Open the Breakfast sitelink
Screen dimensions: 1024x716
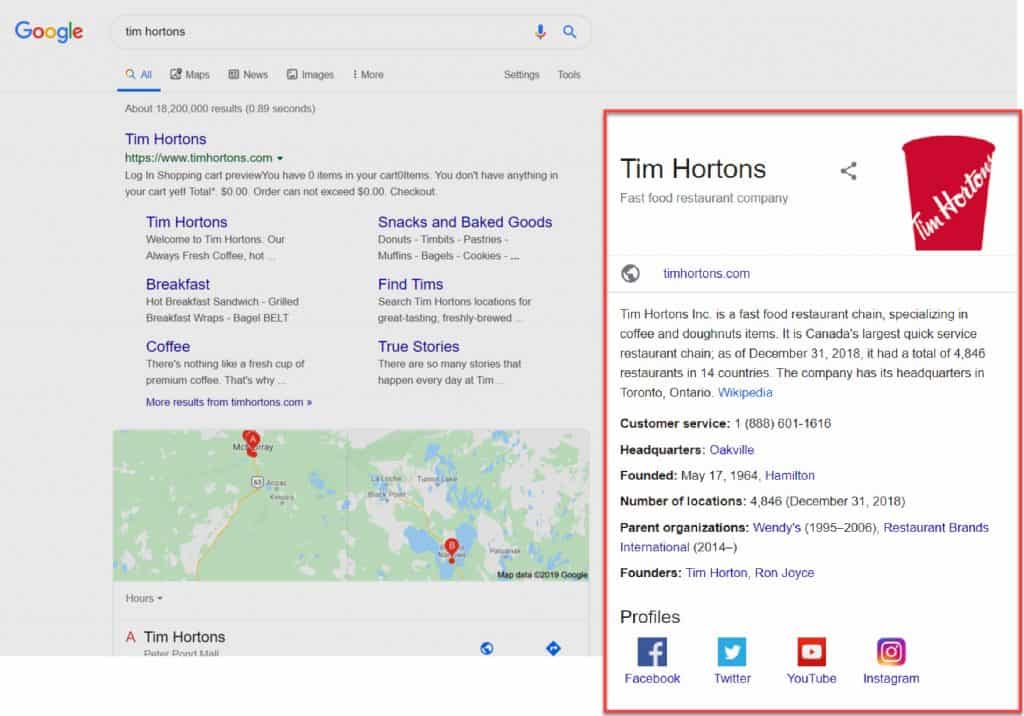(x=178, y=284)
